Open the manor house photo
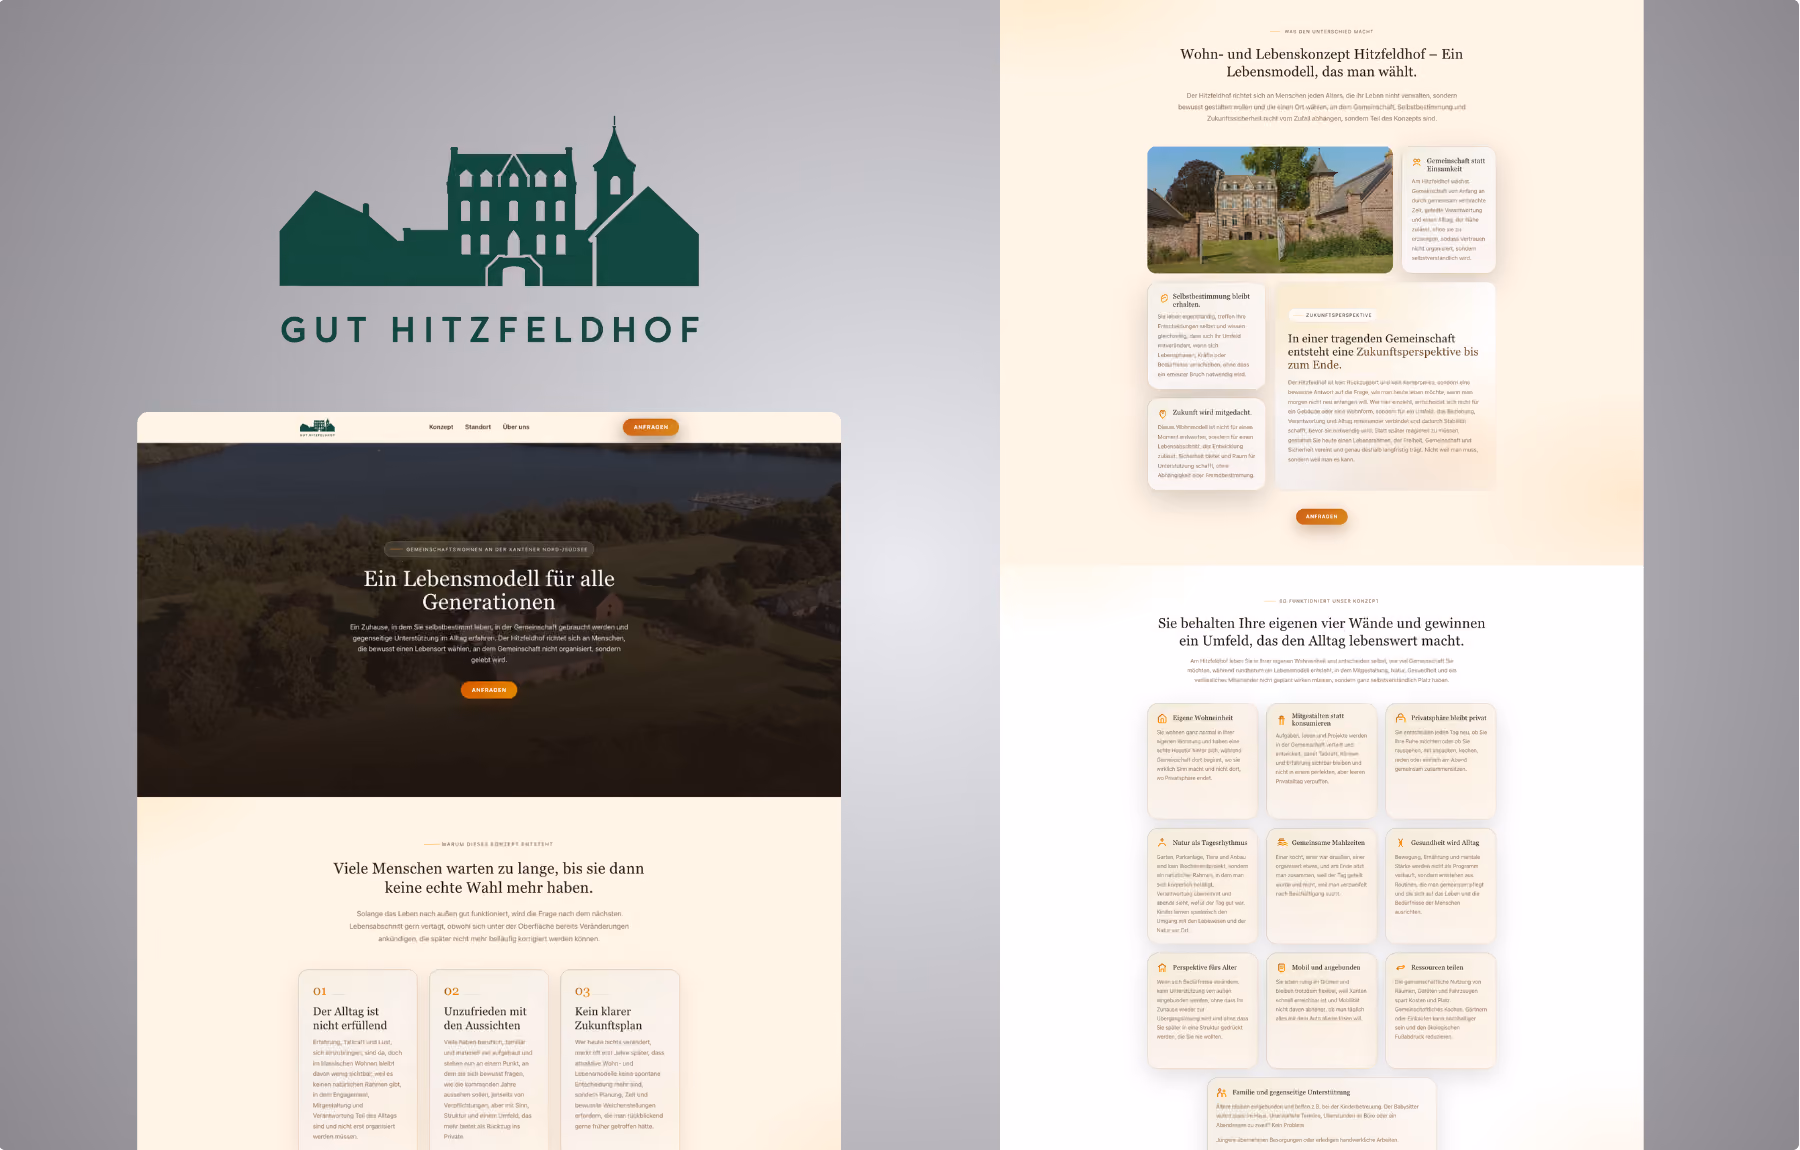 (x=1270, y=210)
